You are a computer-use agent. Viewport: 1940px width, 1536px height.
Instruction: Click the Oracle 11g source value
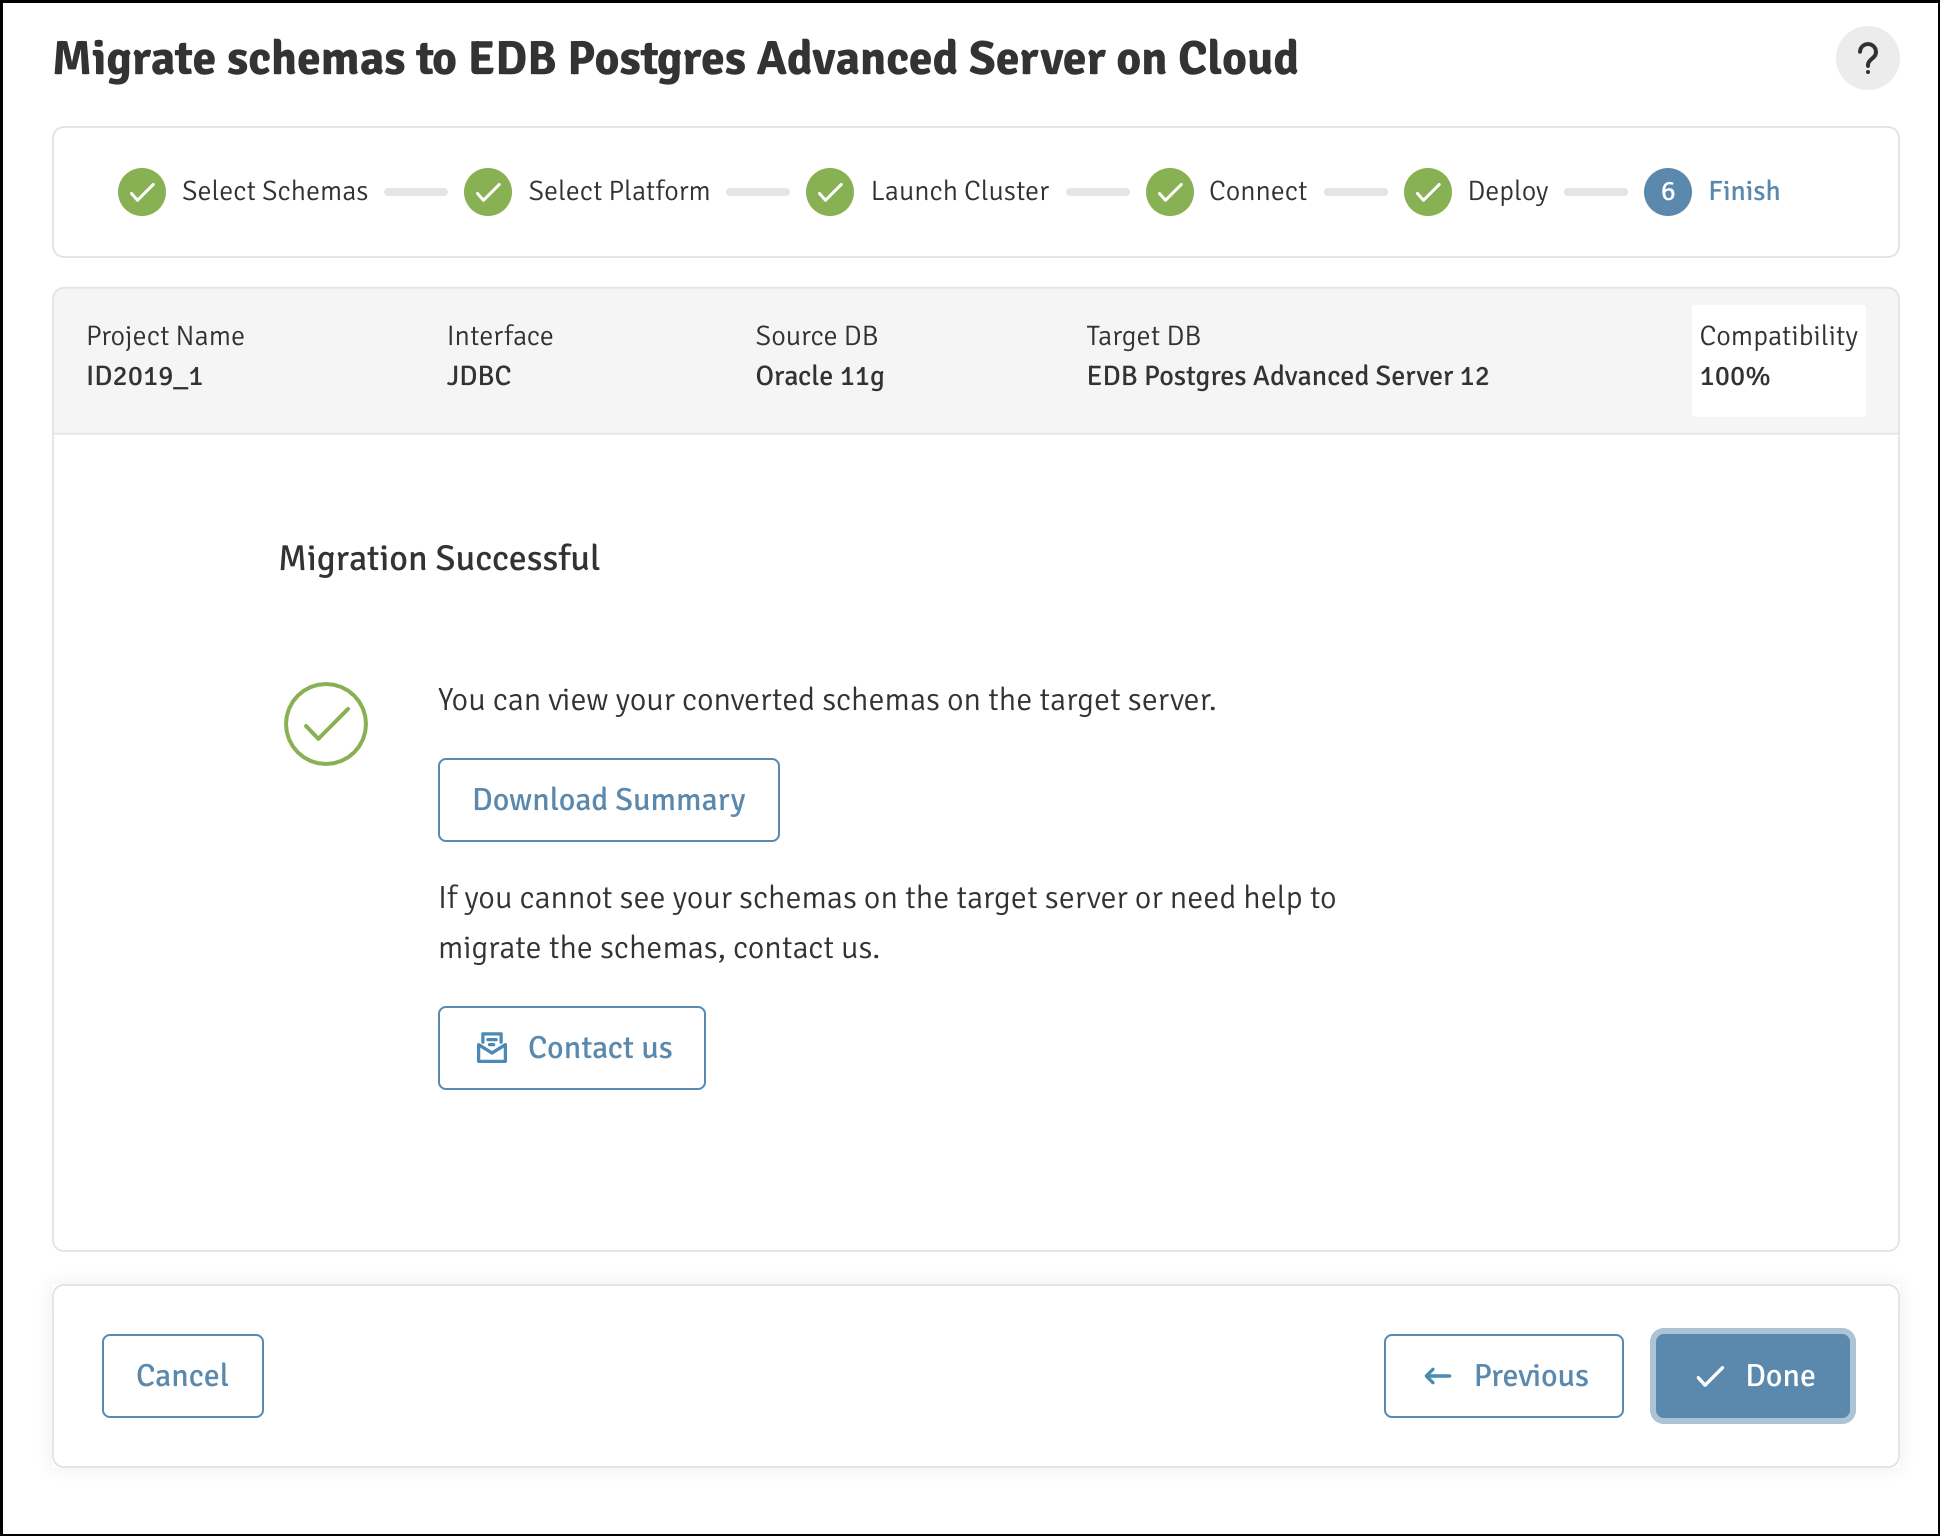pyautogui.click(x=820, y=377)
